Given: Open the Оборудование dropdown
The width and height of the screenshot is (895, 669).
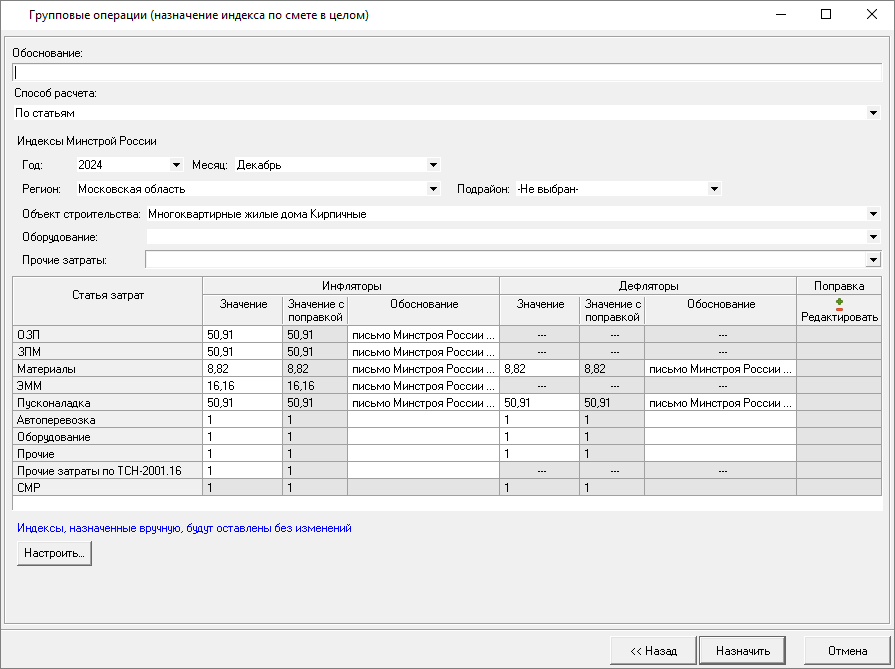Looking at the screenshot, I should click(x=873, y=237).
